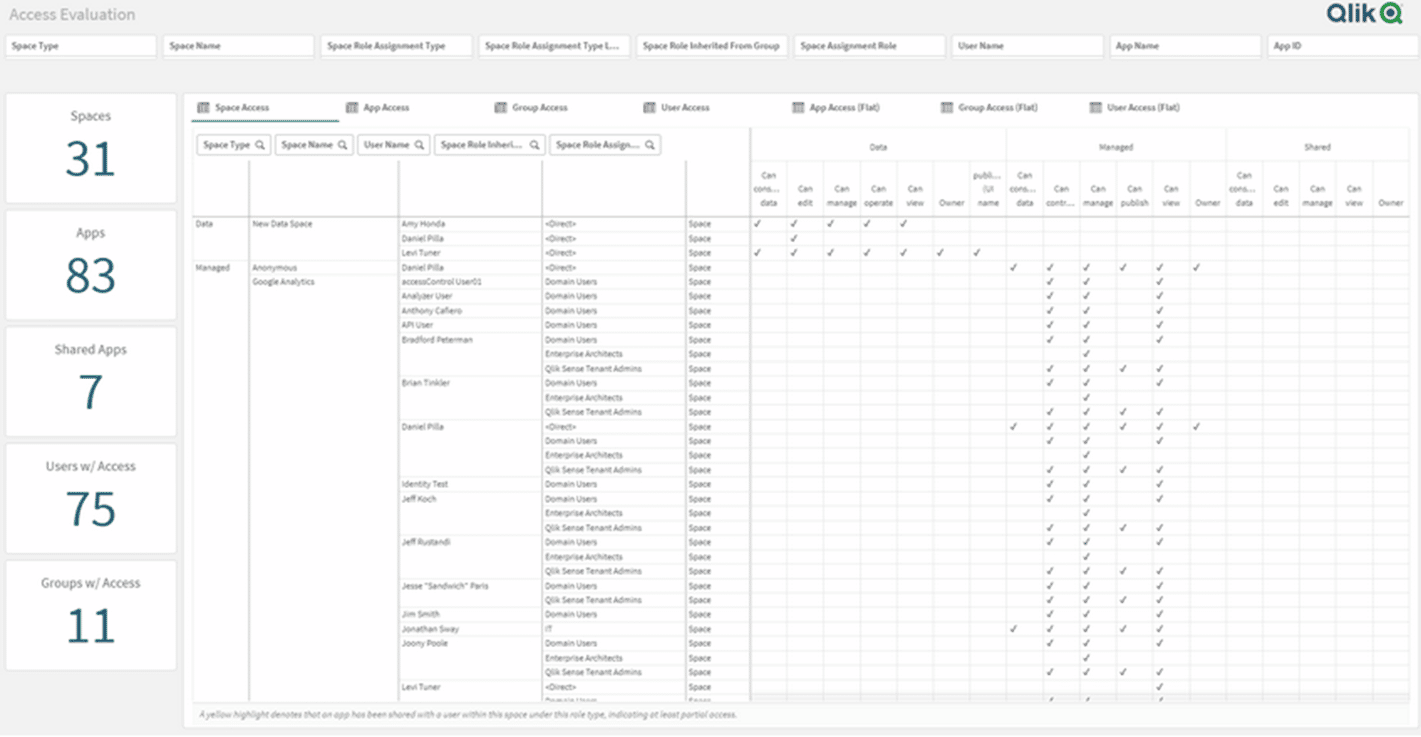Click the User Name search magnifier
The height and width of the screenshot is (737, 1421).
[x=420, y=145]
